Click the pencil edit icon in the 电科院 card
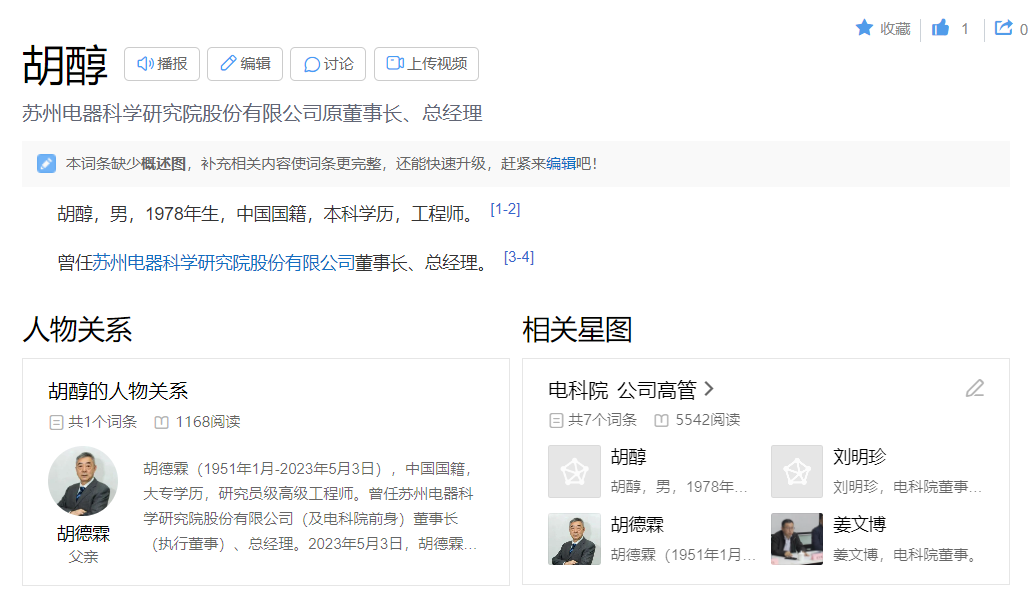 click(975, 388)
